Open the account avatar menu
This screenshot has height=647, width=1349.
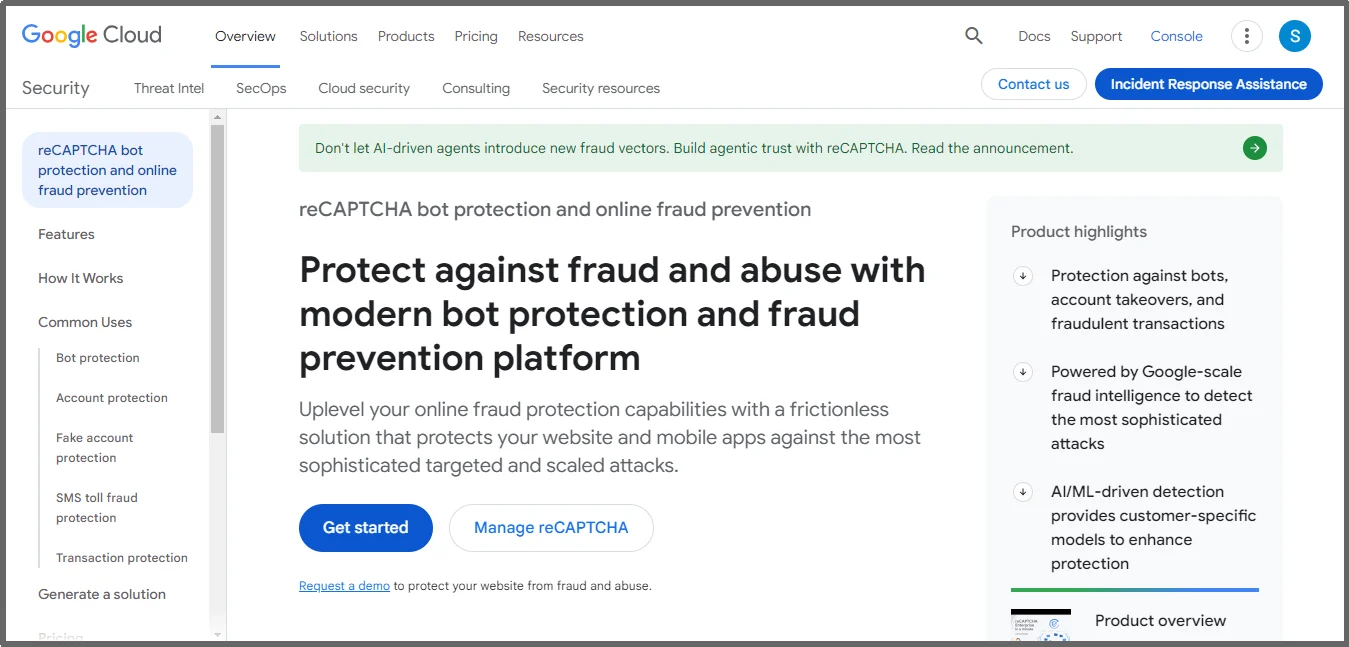(x=1294, y=36)
